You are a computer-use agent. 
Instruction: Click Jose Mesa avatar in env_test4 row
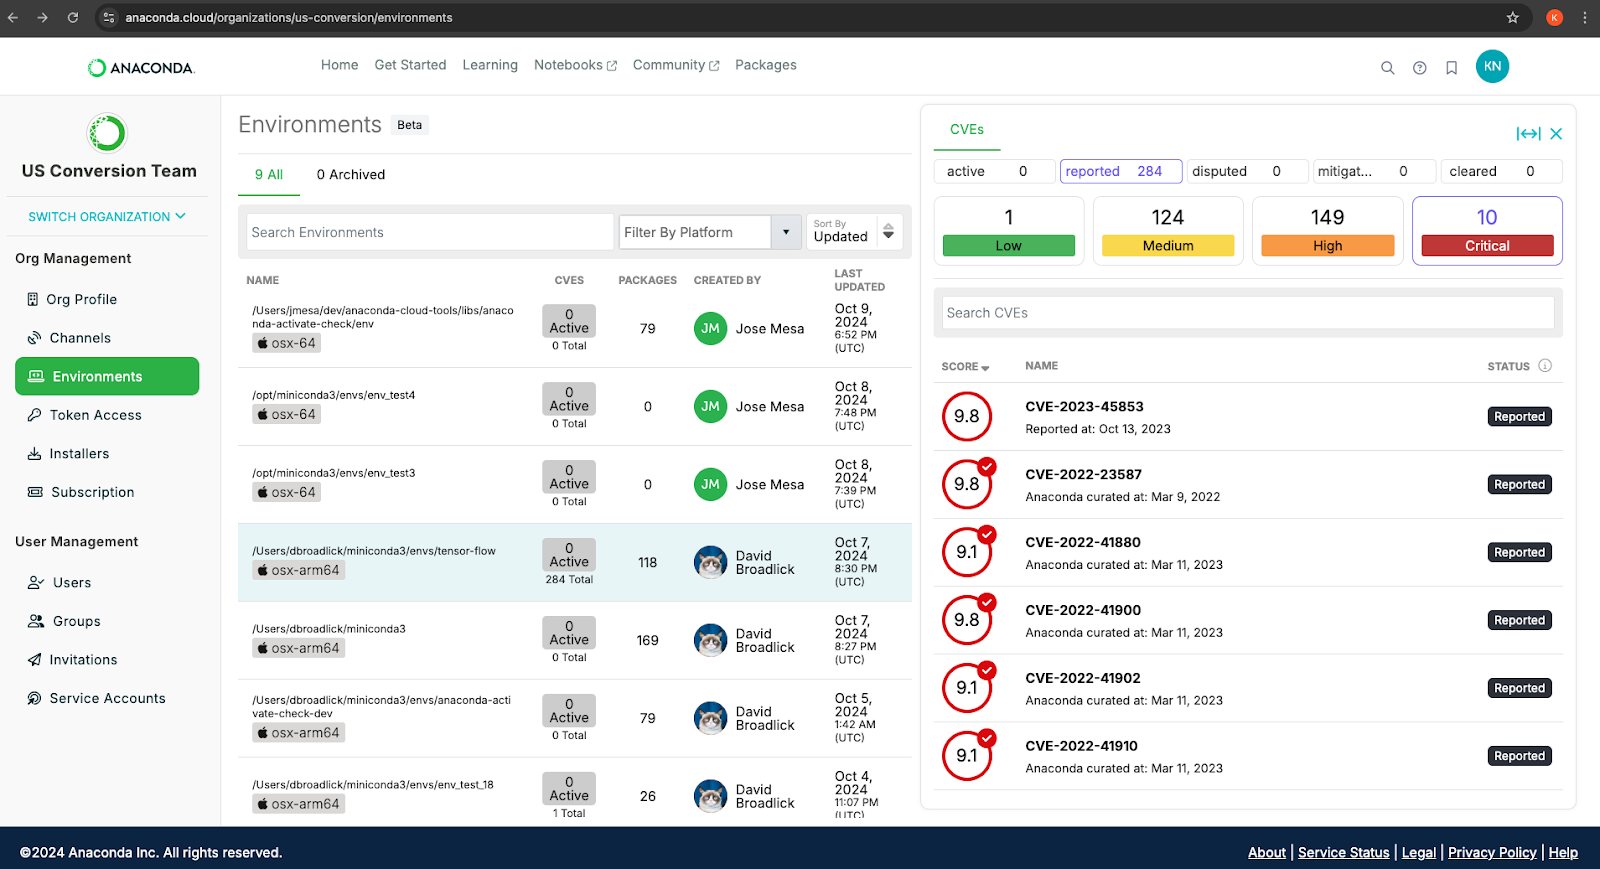[710, 406]
